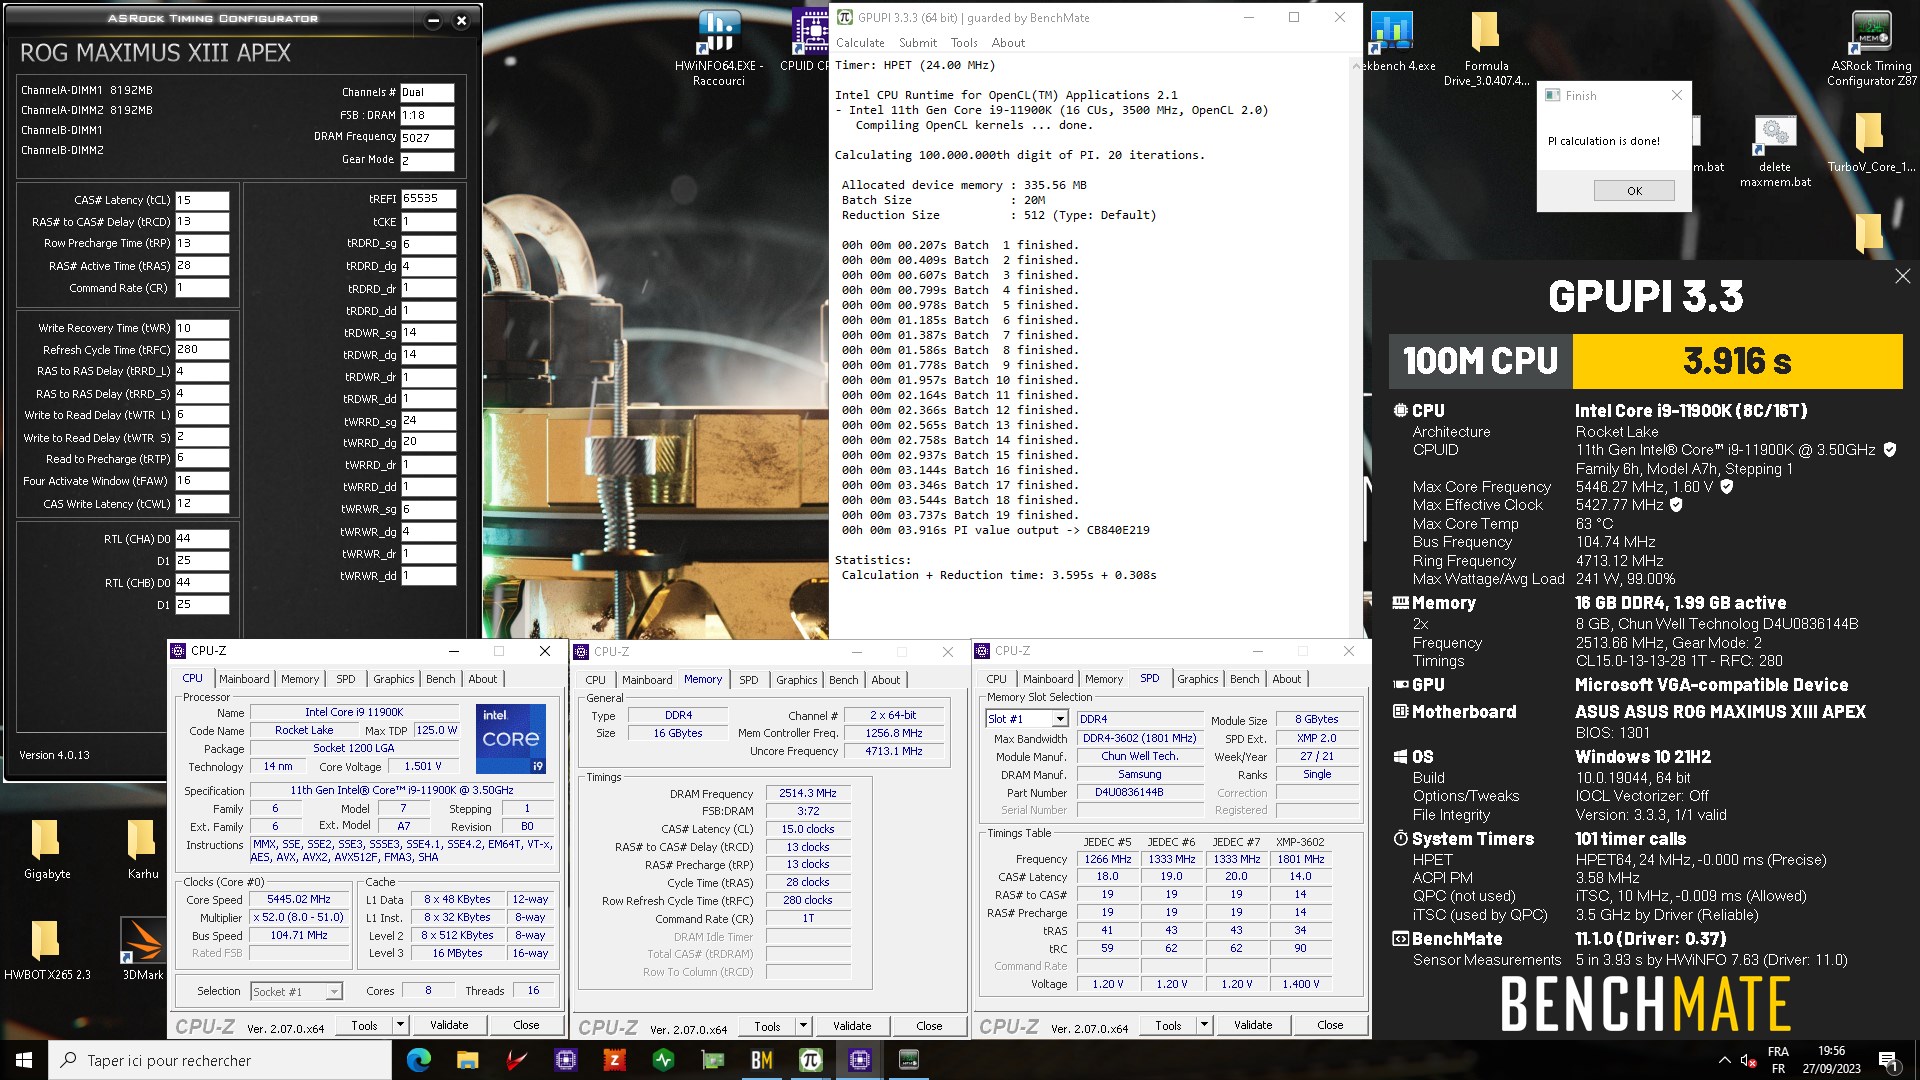
Task: Click the CAS# Latency (tCL) field
Action: (202, 200)
